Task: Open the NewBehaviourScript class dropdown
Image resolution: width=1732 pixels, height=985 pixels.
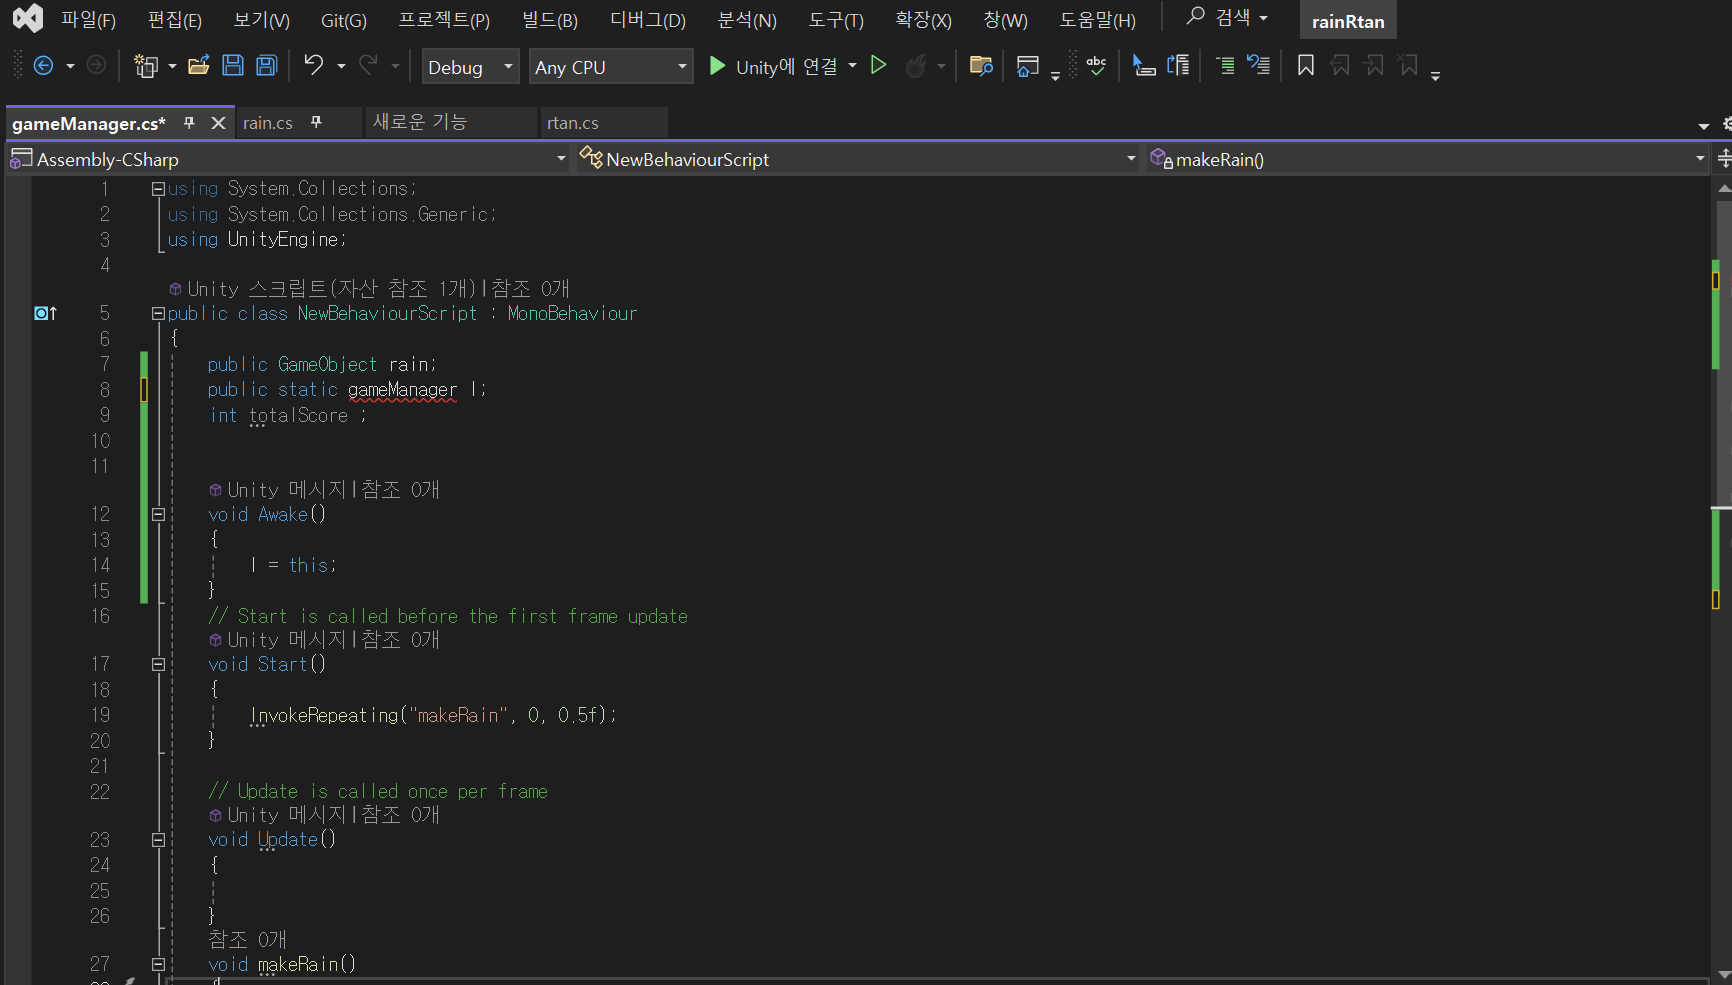Action: point(858,159)
